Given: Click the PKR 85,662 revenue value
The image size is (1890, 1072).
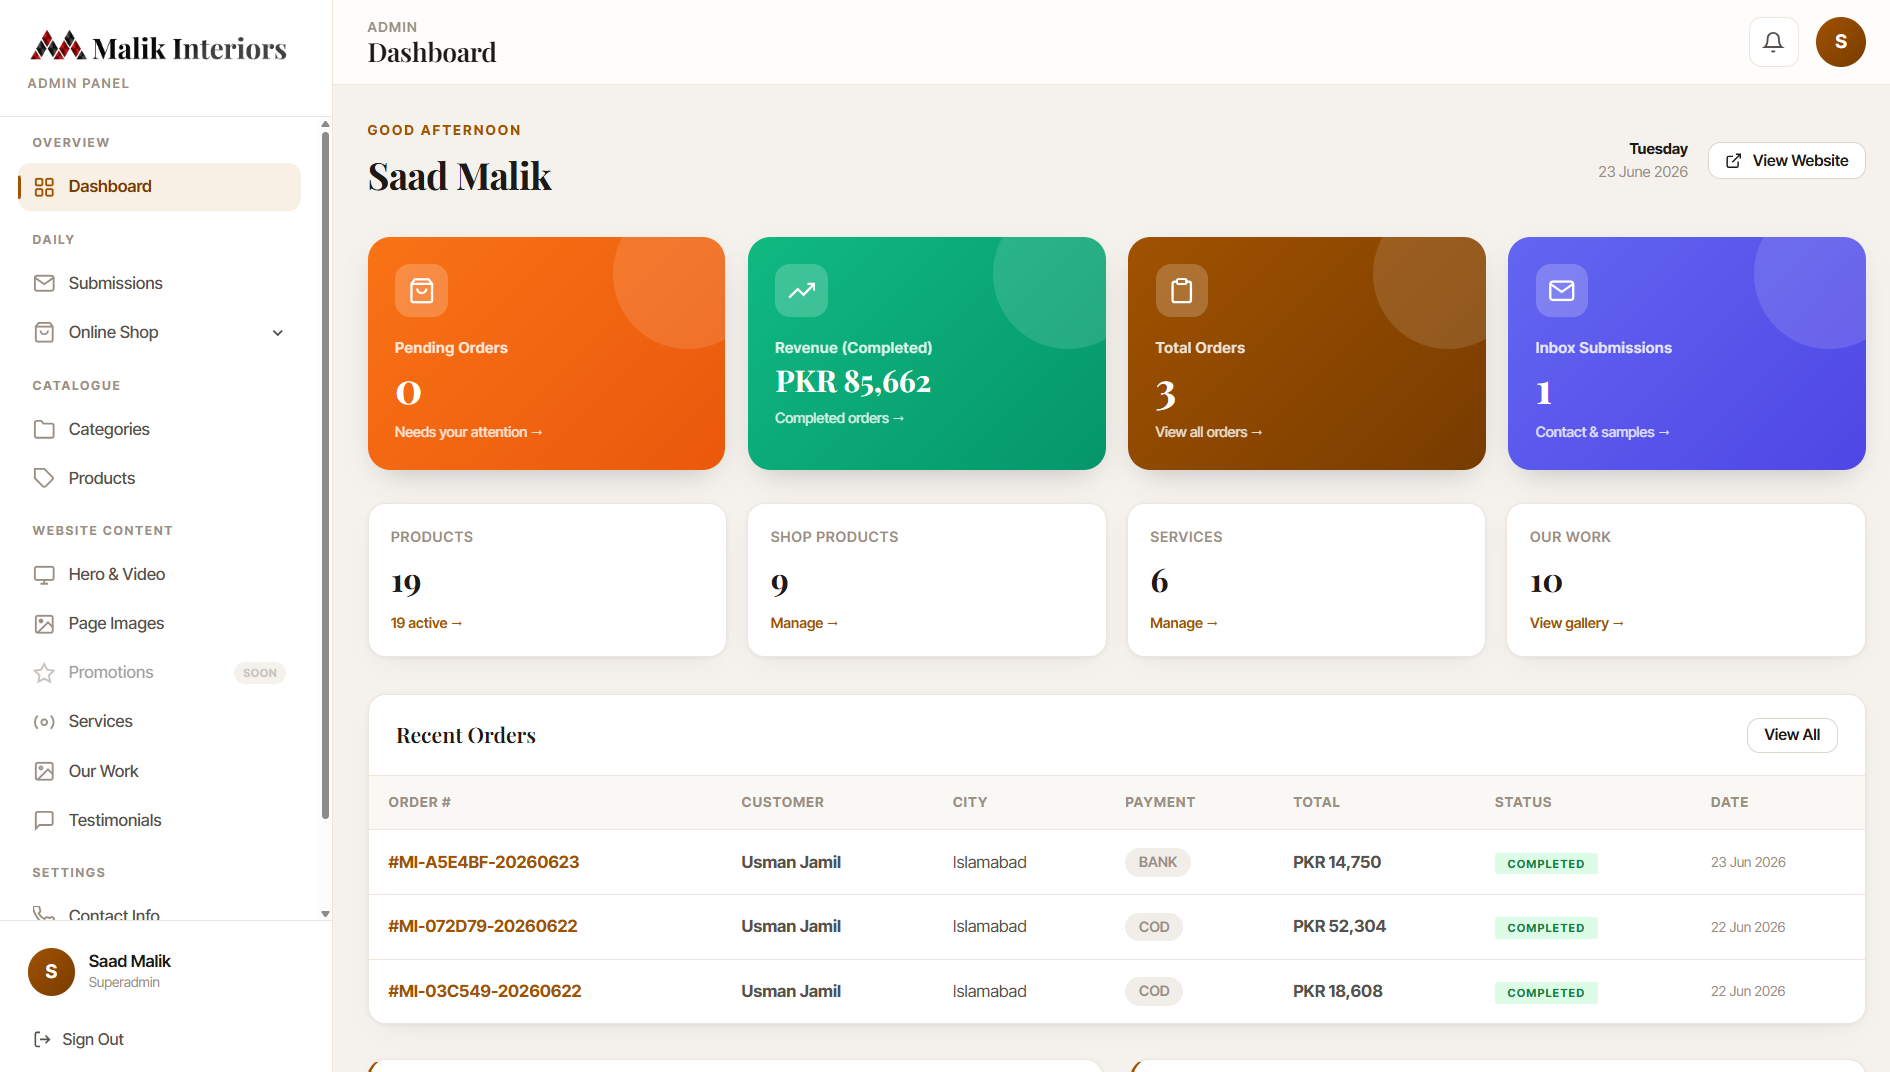Looking at the screenshot, I should (x=852, y=382).
